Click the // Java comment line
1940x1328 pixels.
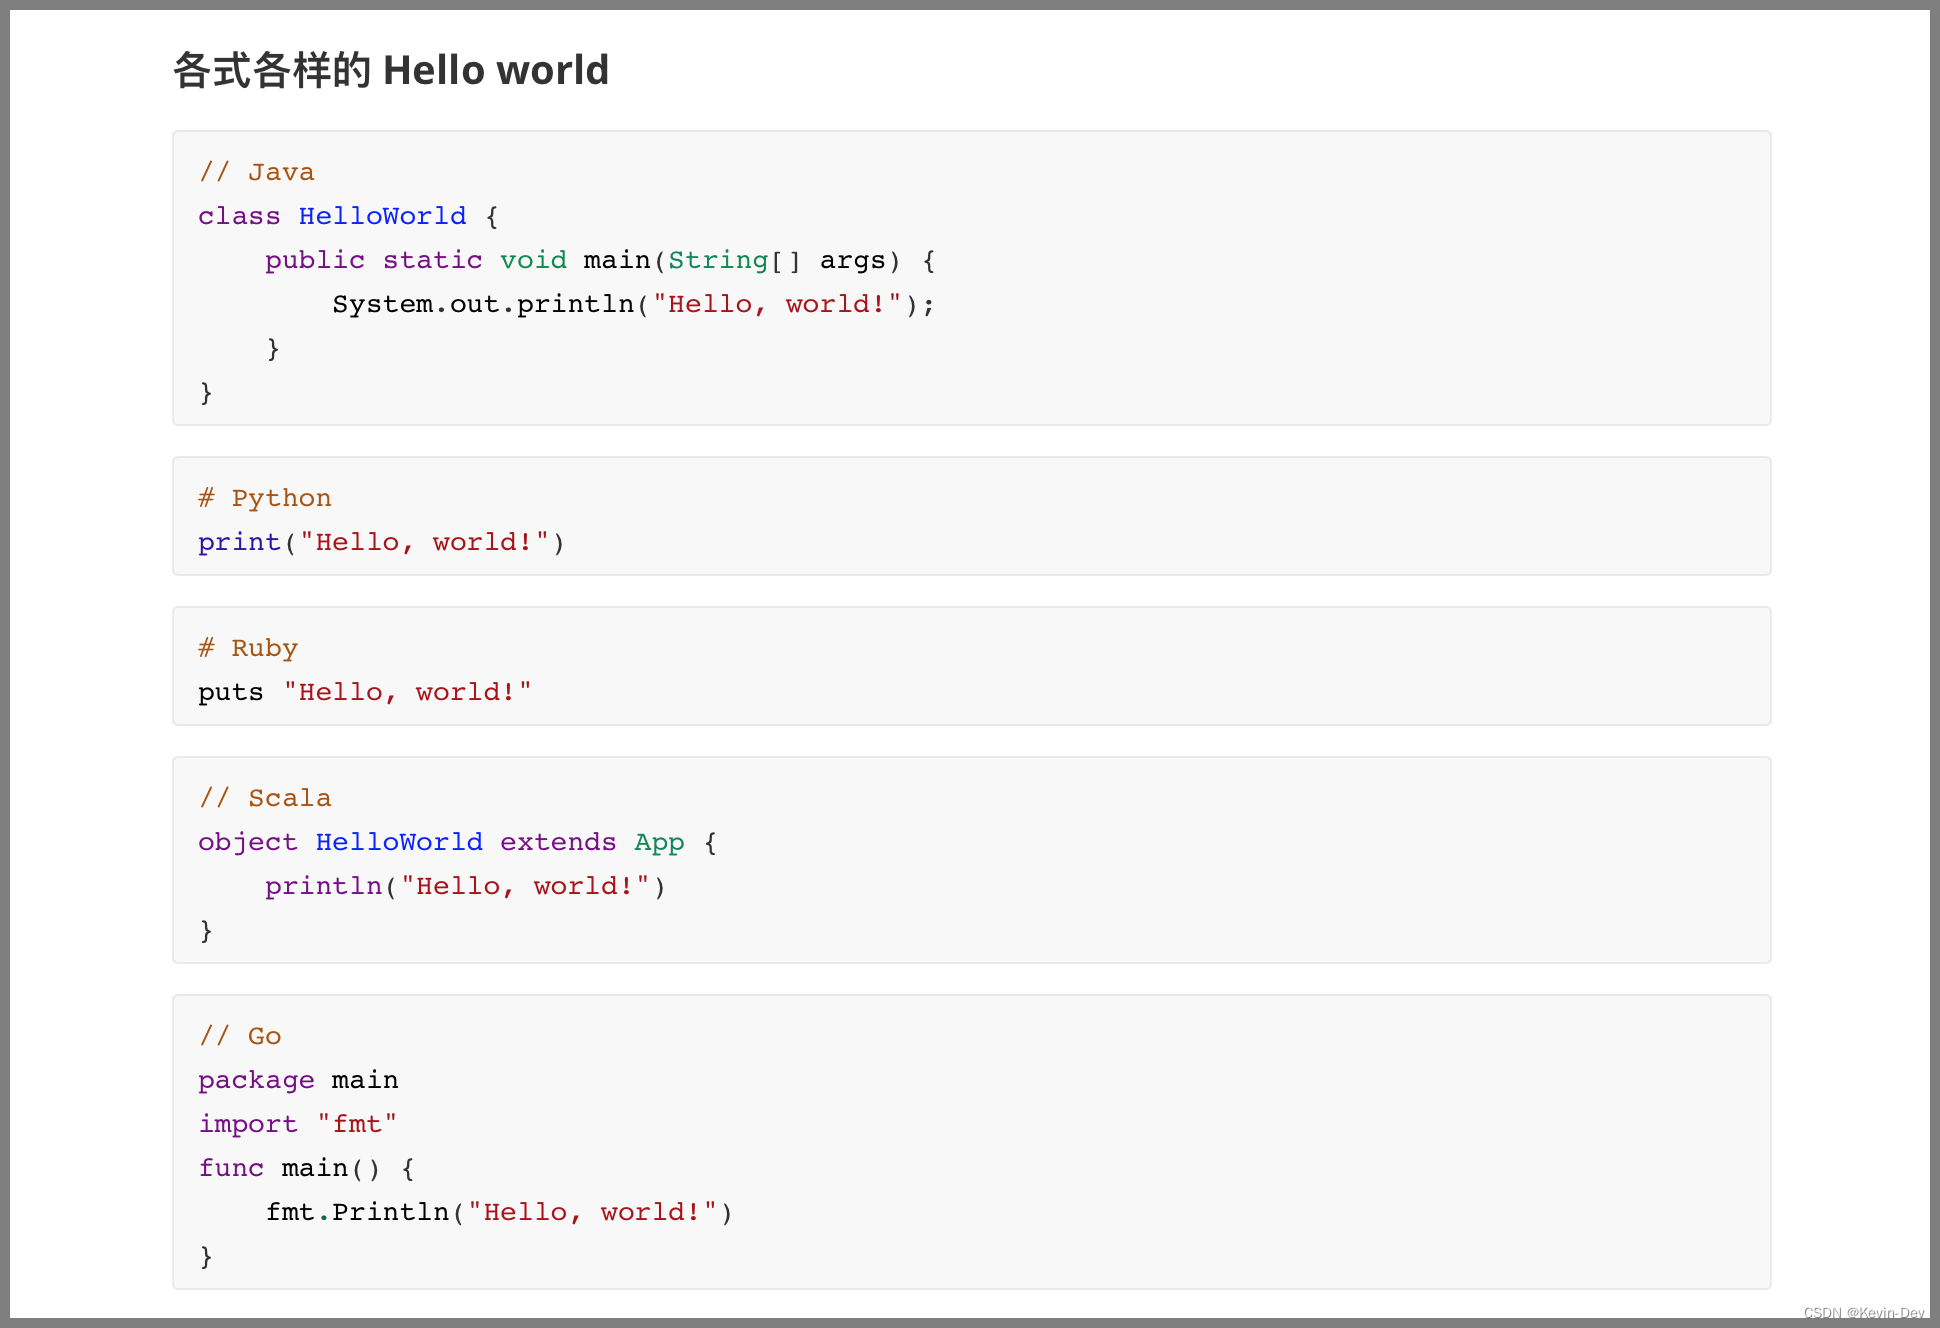(x=256, y=172)
